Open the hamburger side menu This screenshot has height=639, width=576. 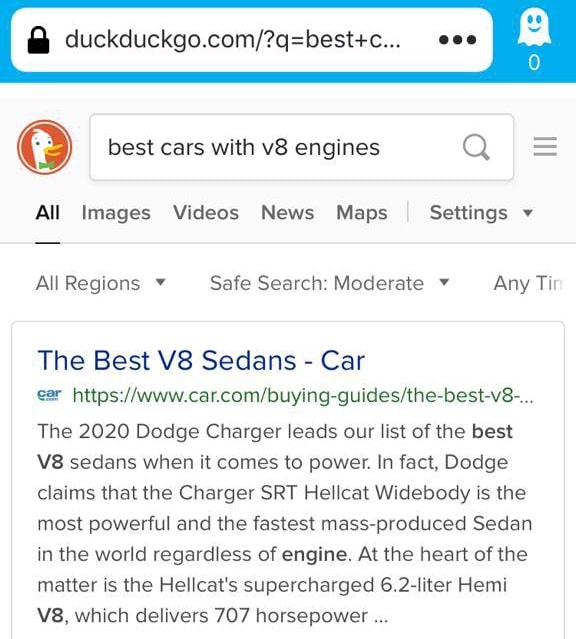(545, 147)
